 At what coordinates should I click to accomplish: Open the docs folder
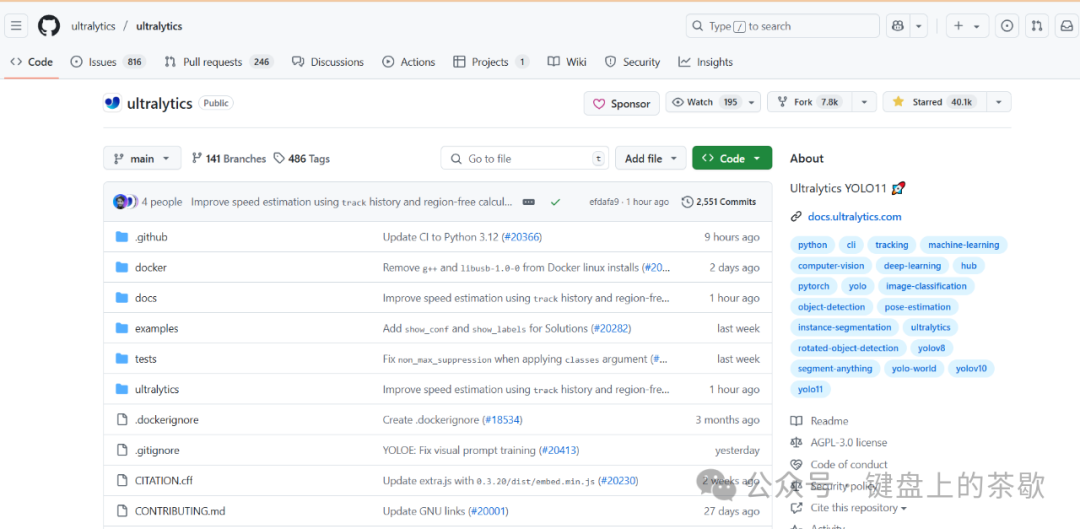pos(146,298)
